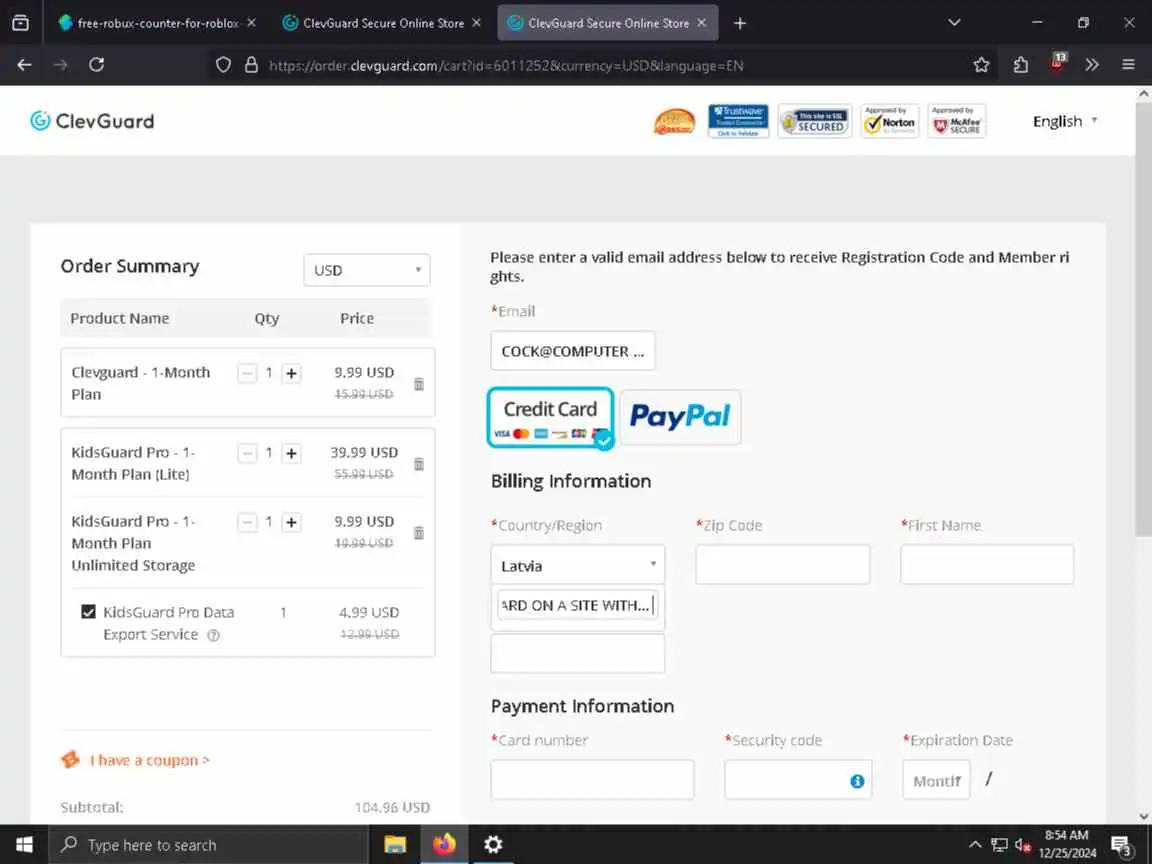This screenshot has height=864, width=1152.
Task: Delete KidsGuard Pro Unlimited Storage item
Action: click(x=419, y=533)
